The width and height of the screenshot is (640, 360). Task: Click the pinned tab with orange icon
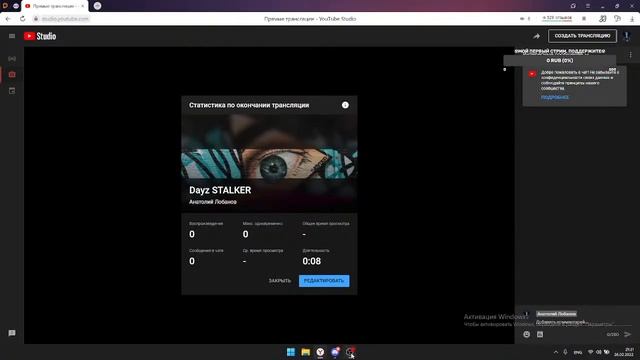5,6
